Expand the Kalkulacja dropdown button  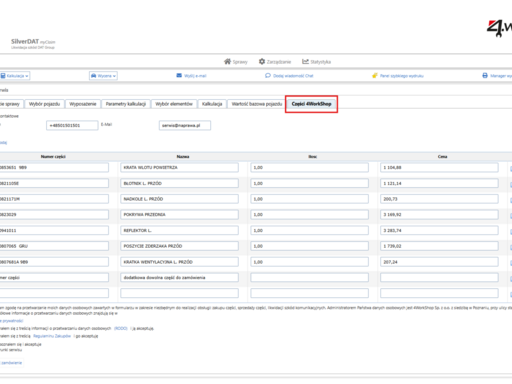click(15, 76)
